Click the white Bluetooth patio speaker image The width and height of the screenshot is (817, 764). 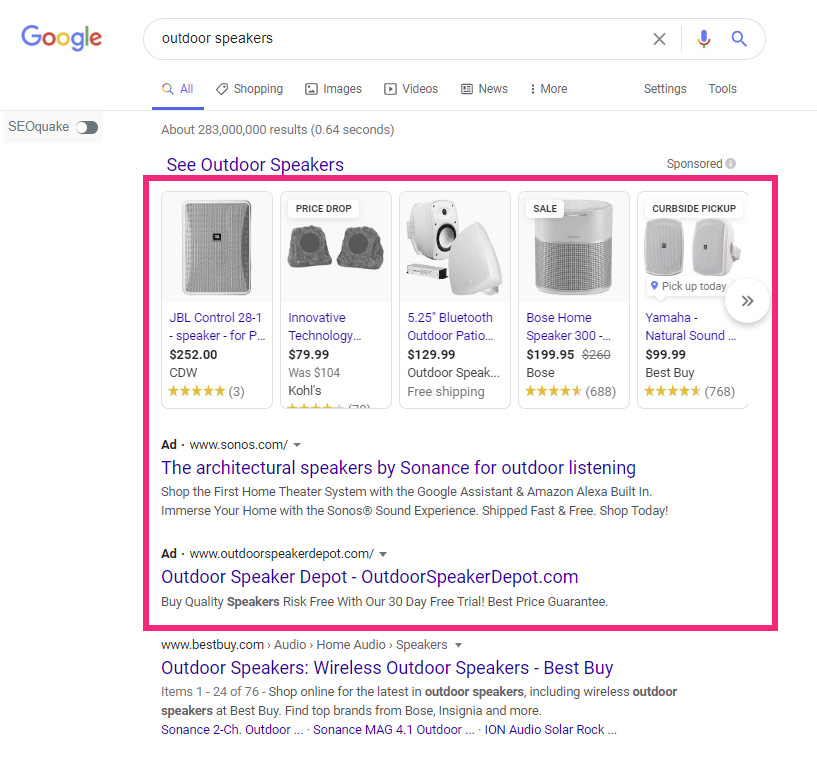coord(455,248)
